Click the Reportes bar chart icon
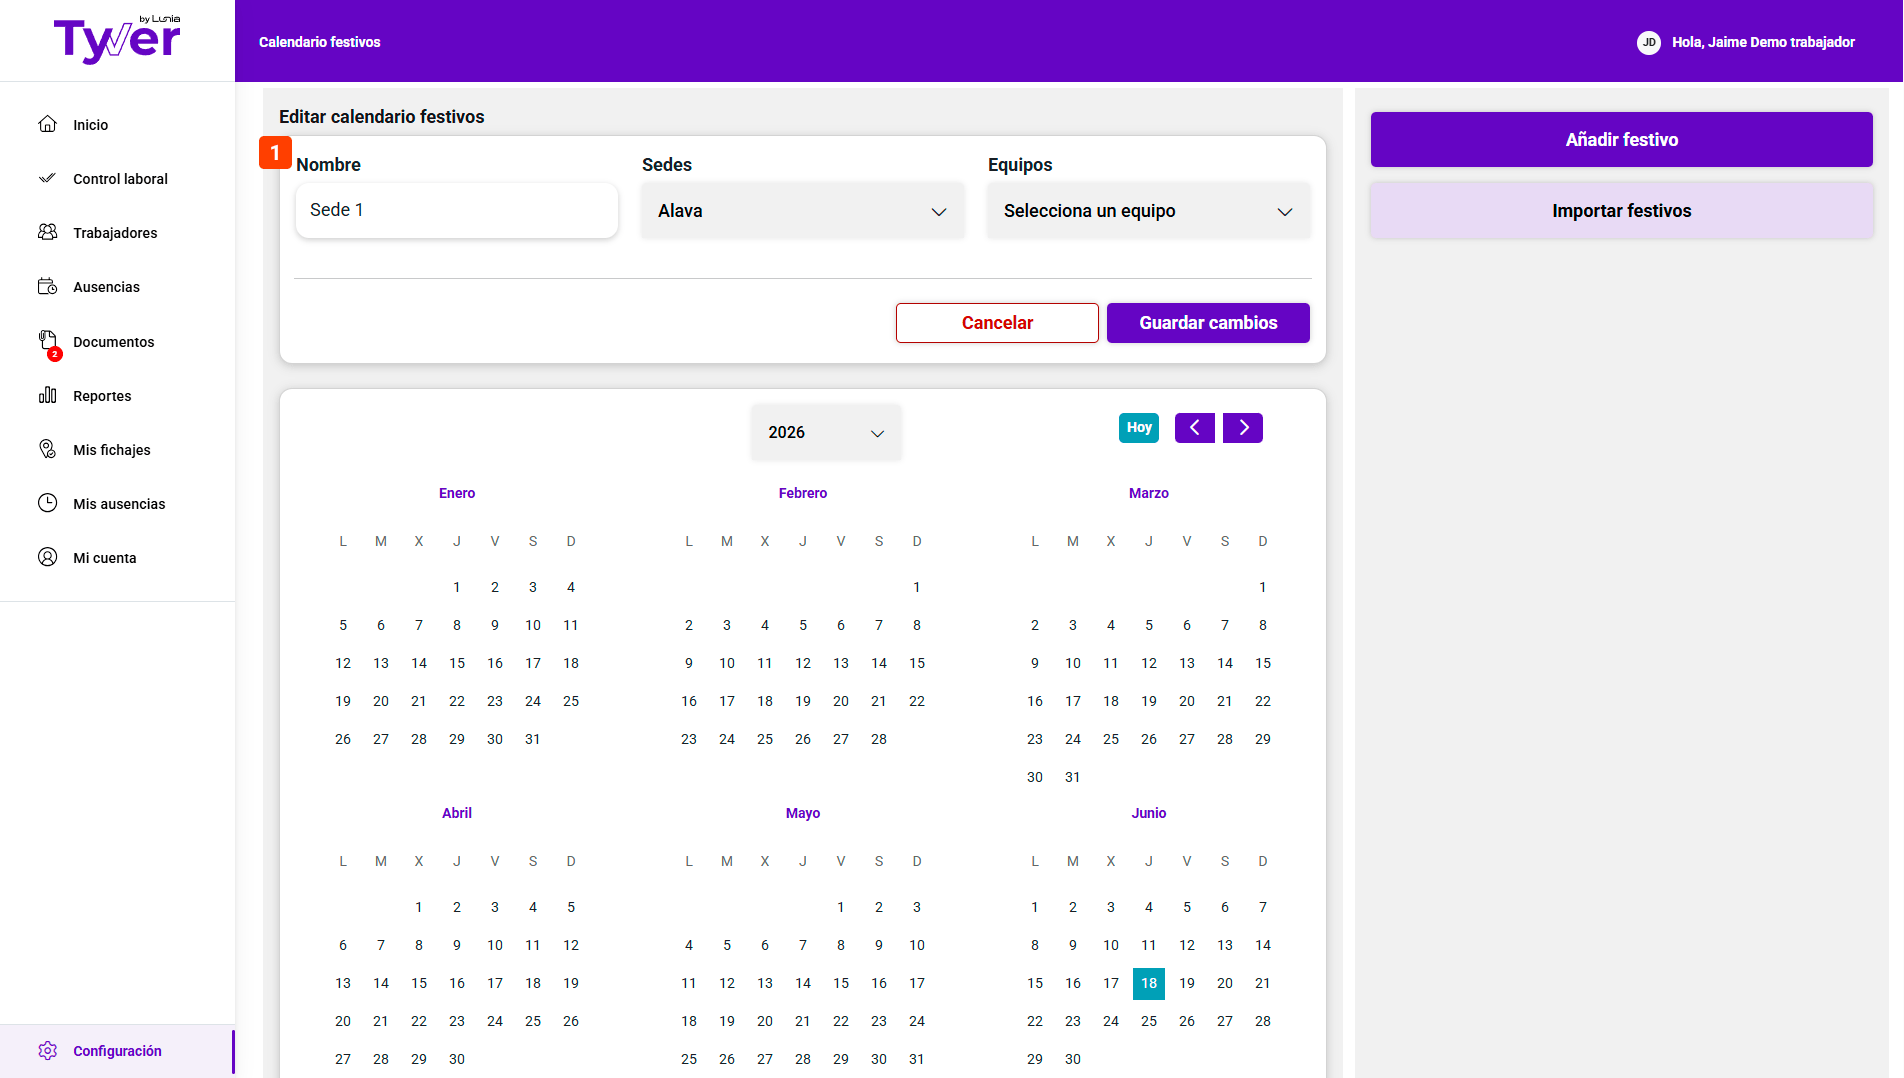1904x1078 pixels. [x=47, y=395]
